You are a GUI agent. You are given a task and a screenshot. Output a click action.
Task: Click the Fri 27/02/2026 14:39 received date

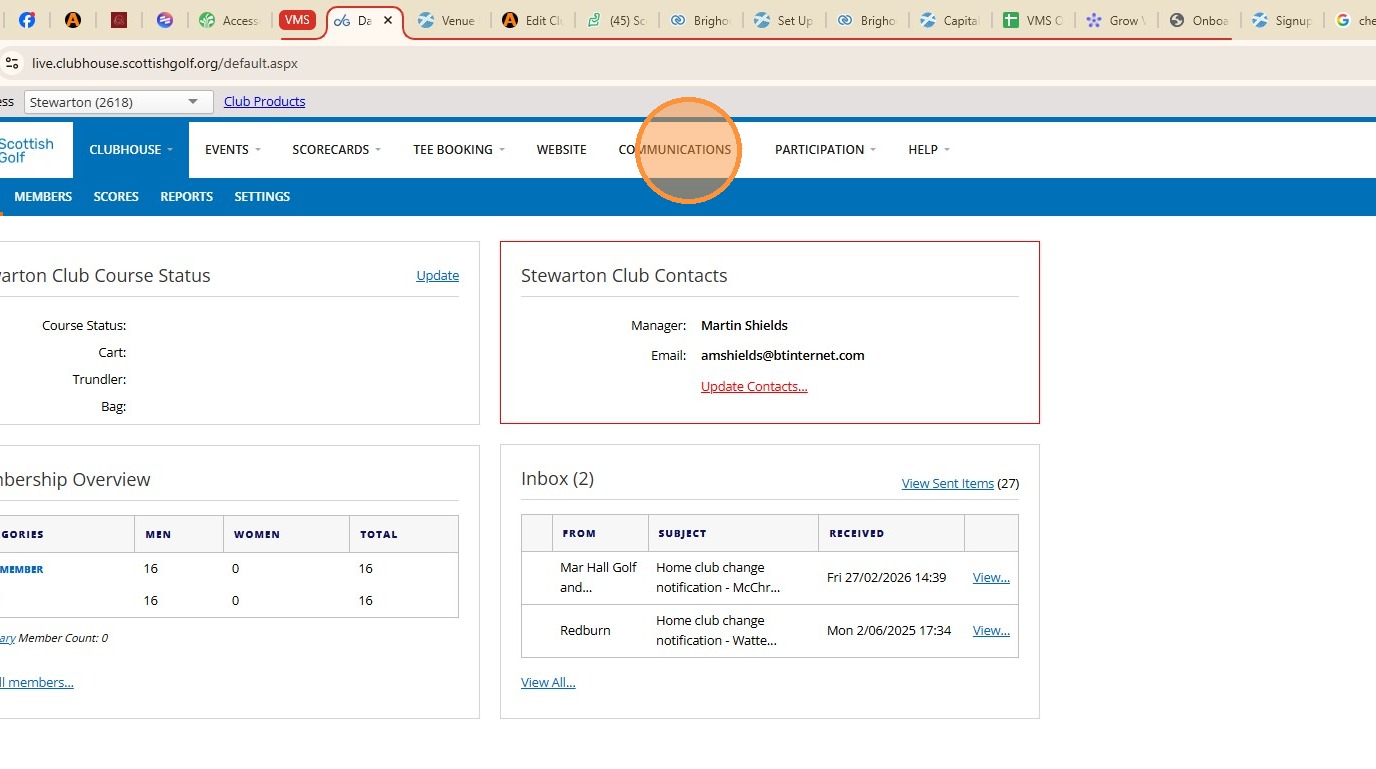886,578
